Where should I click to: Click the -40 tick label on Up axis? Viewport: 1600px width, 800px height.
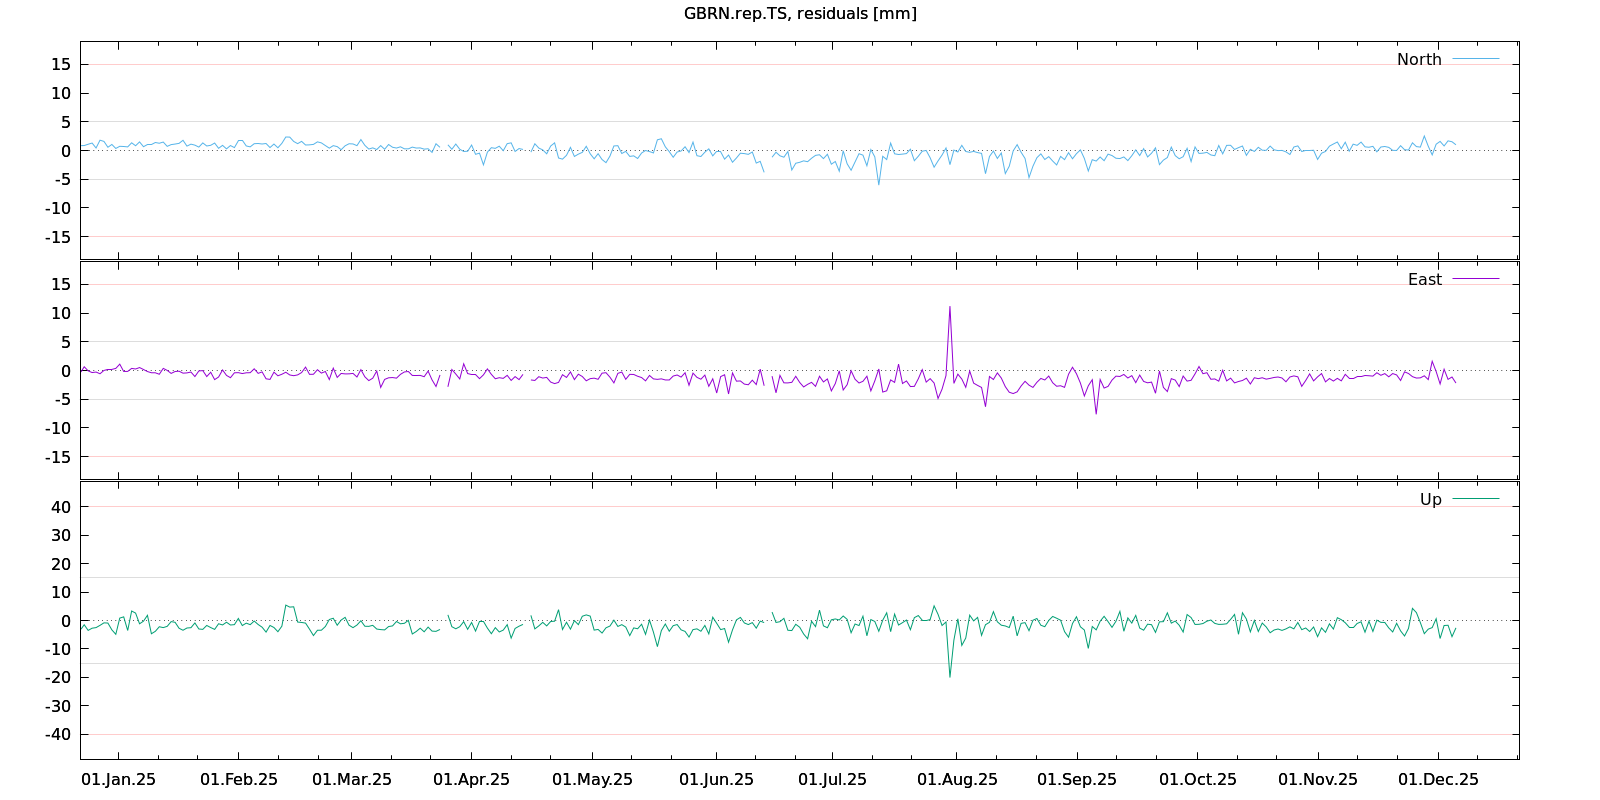[x=57, y=734]
